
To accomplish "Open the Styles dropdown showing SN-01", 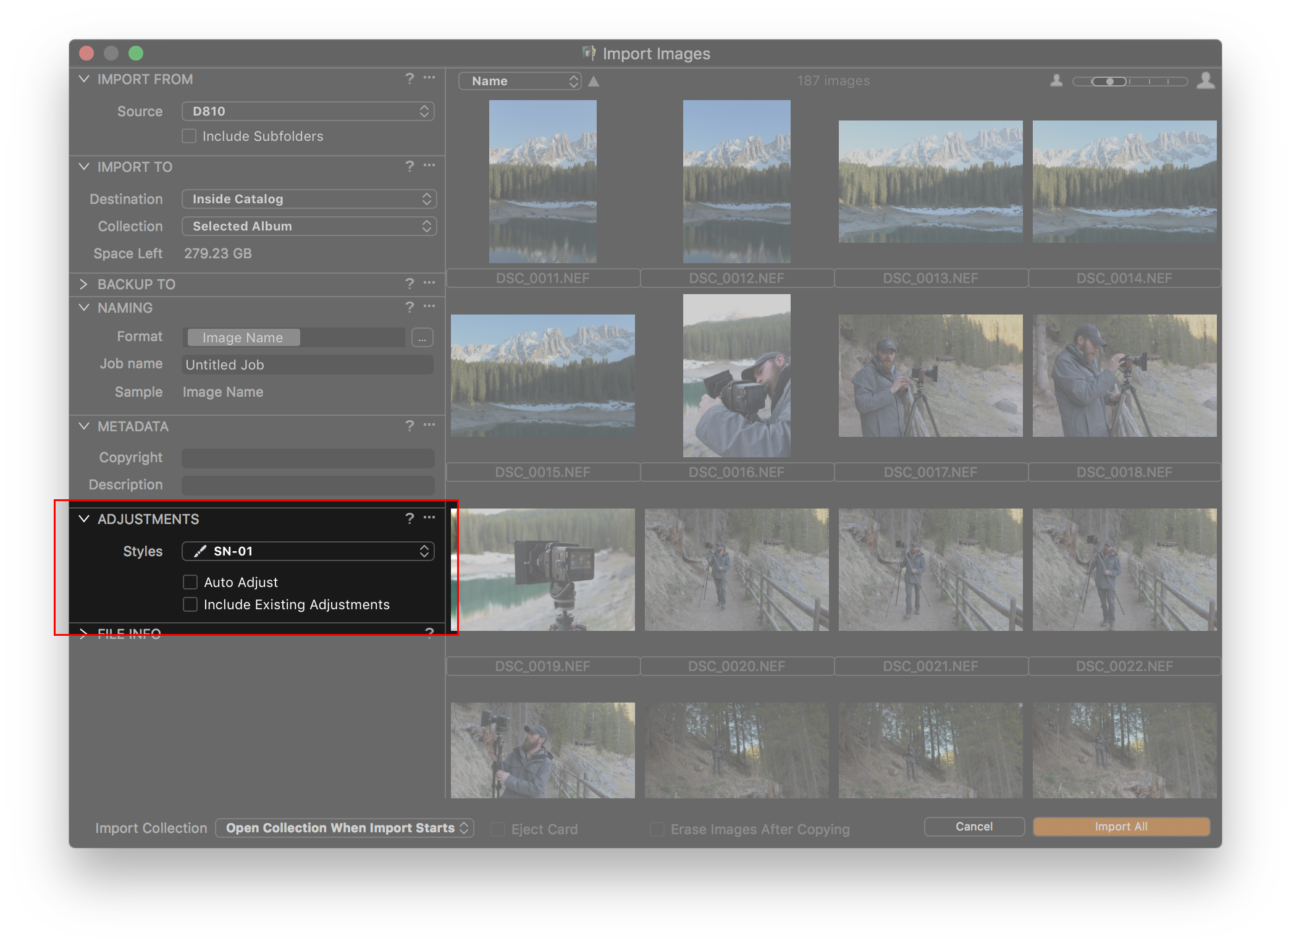I will [308, 551].
